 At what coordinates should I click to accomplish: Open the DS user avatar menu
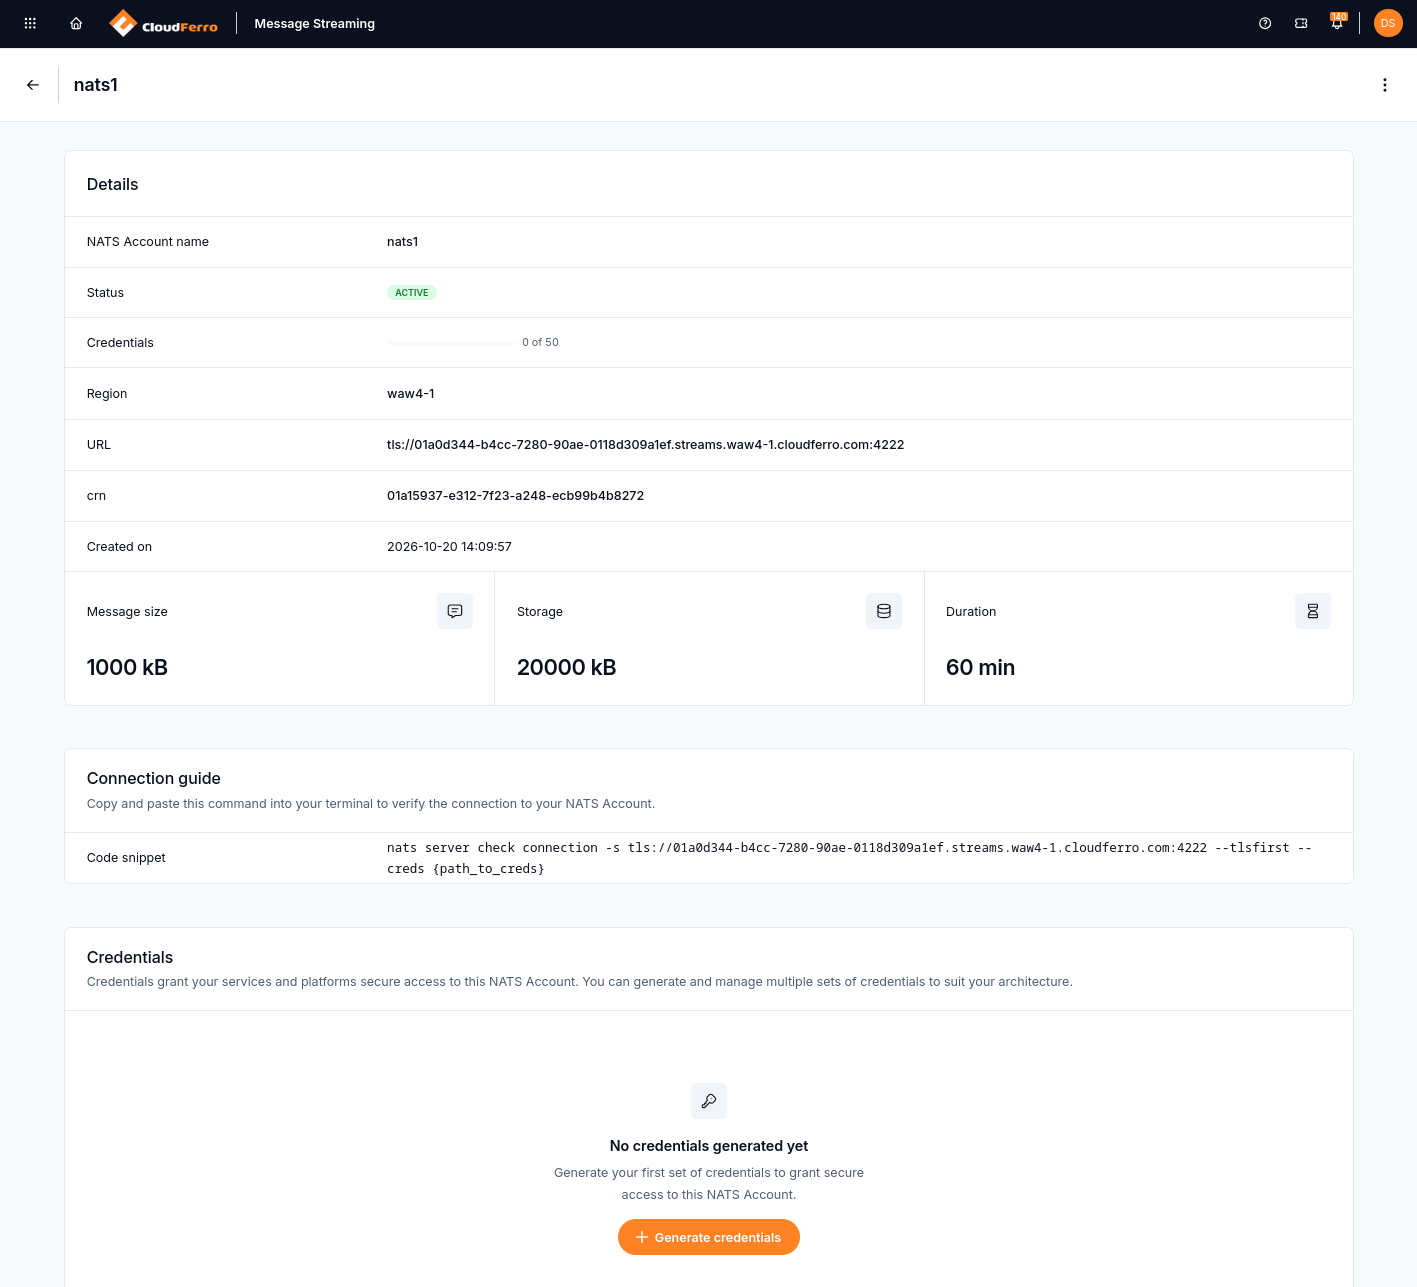[1388, 23]
